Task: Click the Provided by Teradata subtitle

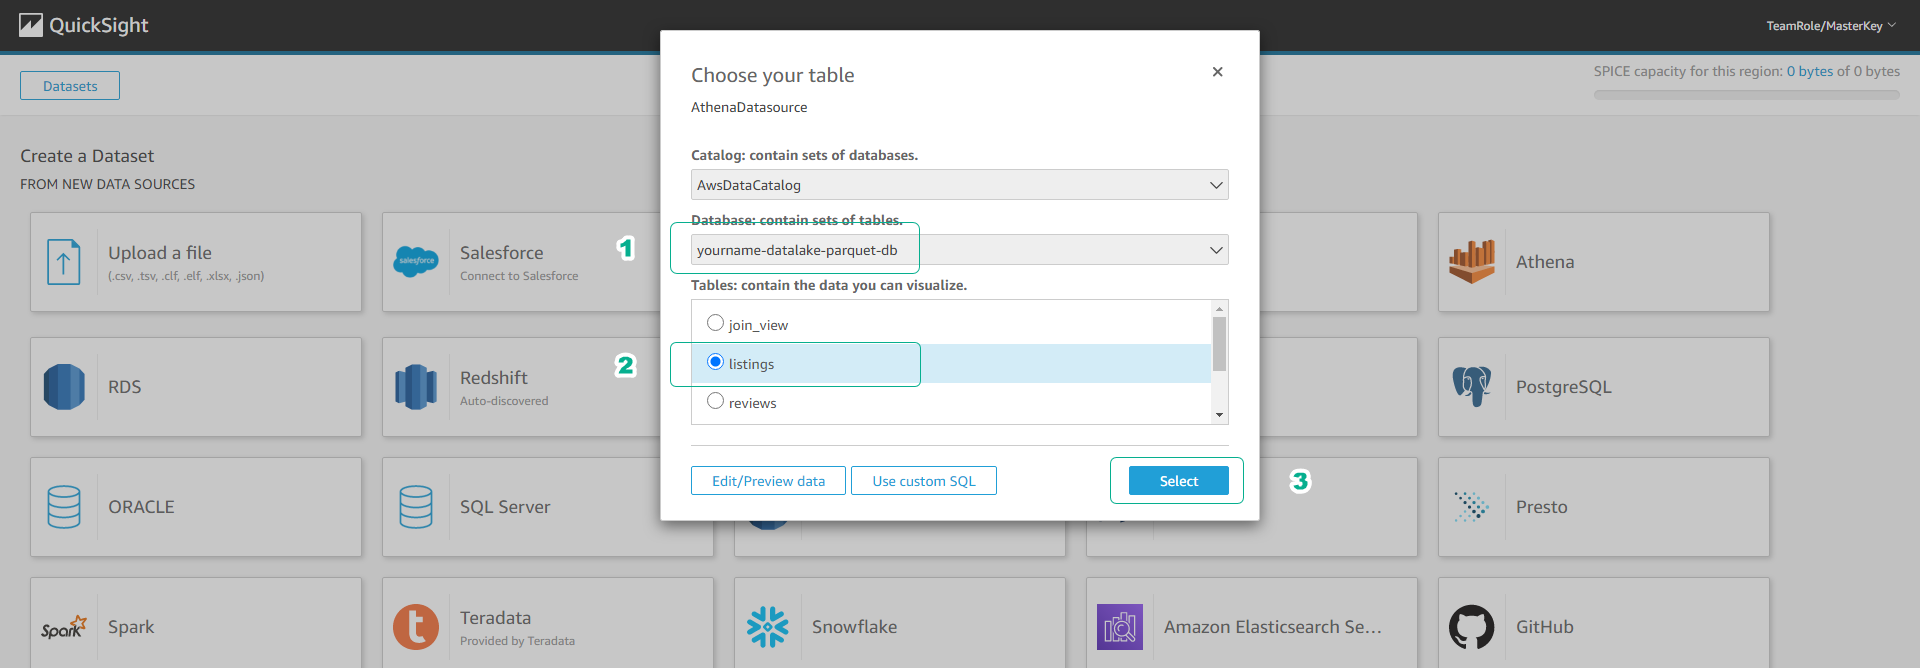Action: [517, 641]
